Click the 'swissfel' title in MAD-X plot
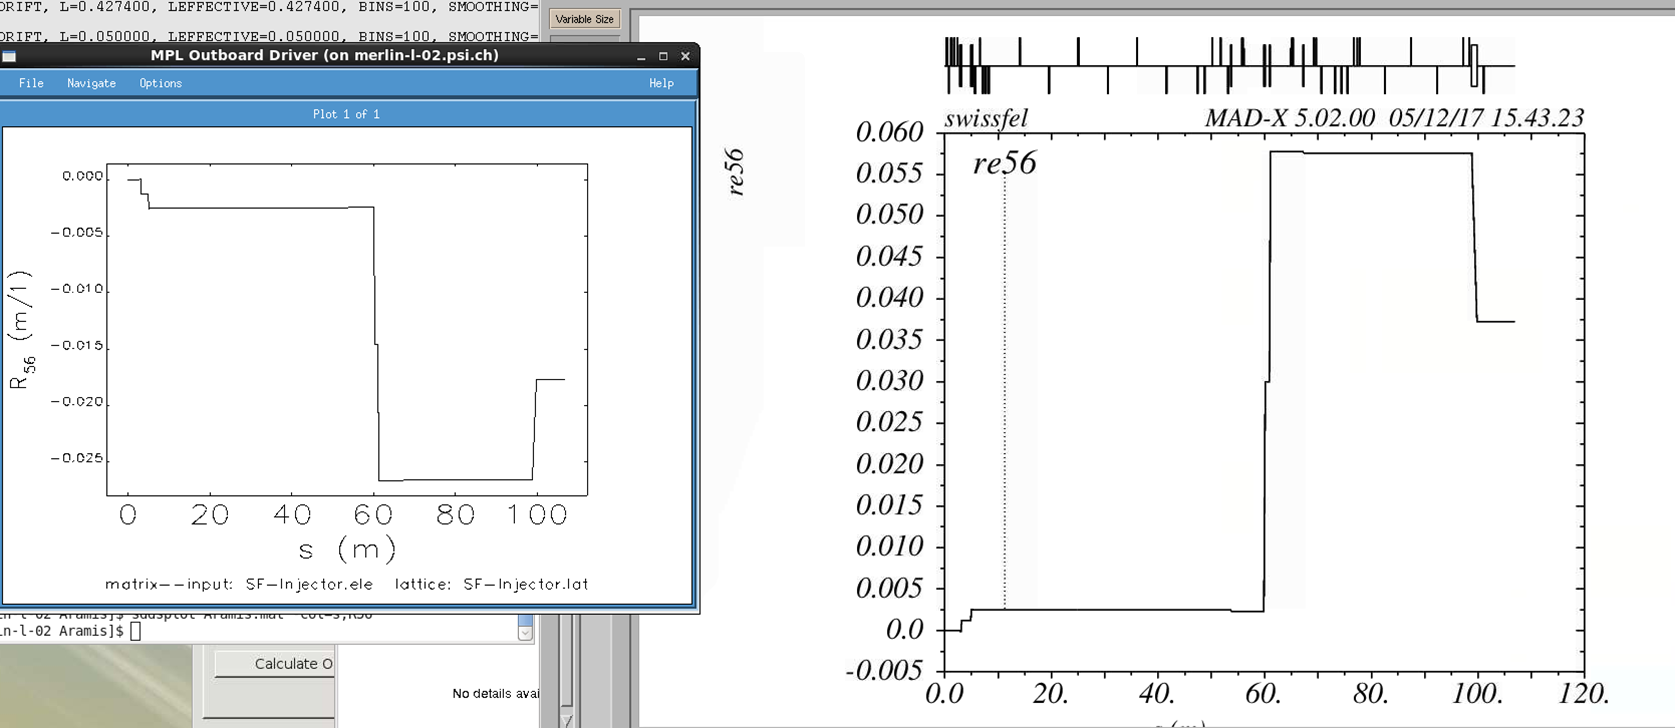 [986, 119]
